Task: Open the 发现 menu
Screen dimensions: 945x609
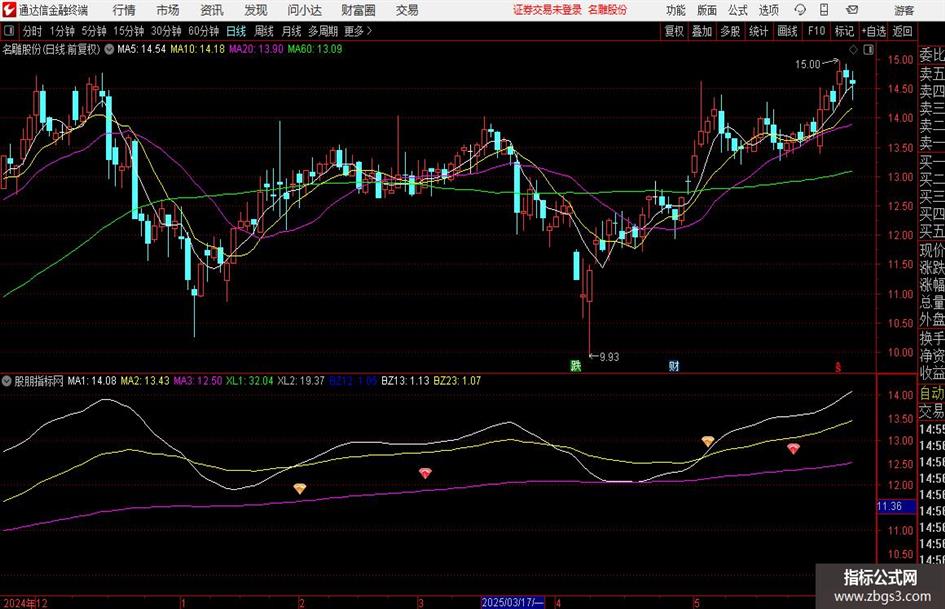Action: point(256,10)
